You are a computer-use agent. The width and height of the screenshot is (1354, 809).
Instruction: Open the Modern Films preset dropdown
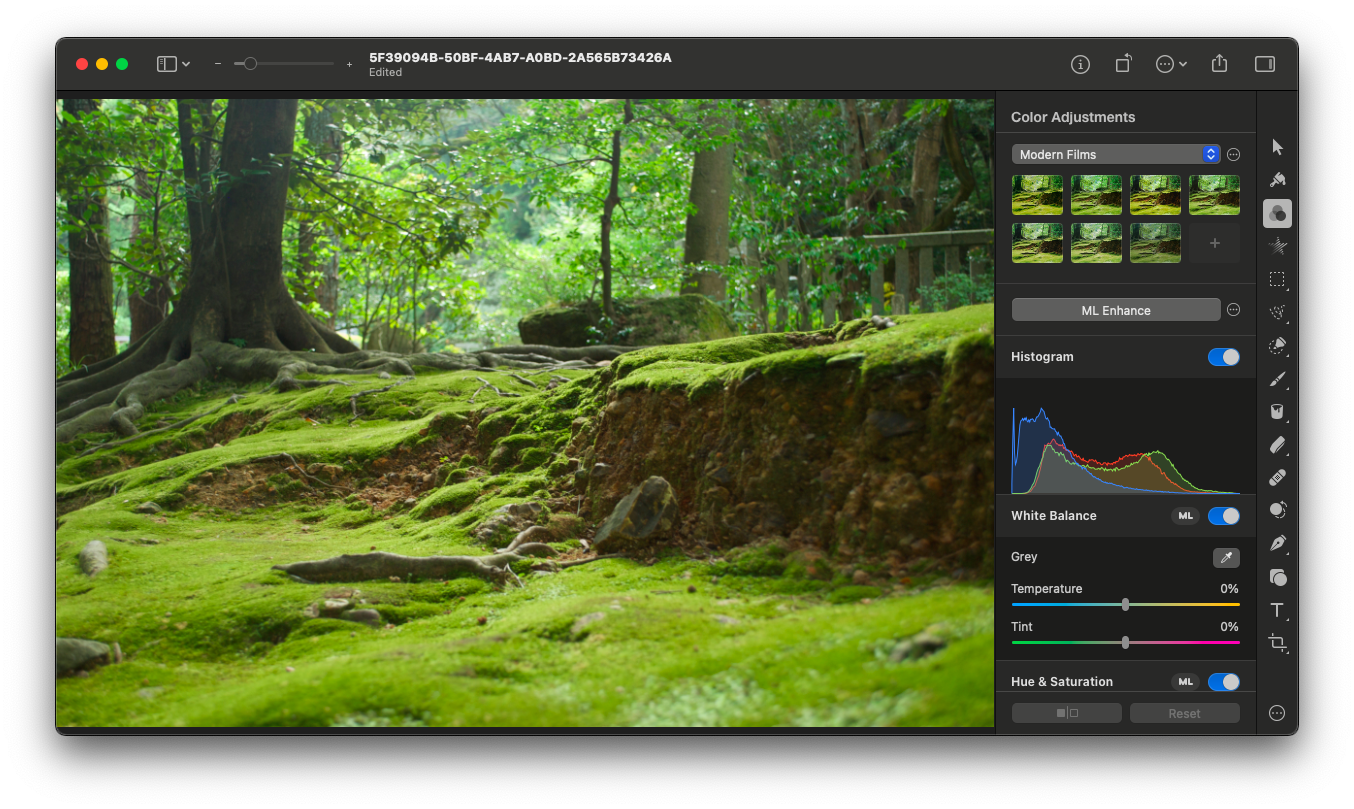click(1115, 154)
